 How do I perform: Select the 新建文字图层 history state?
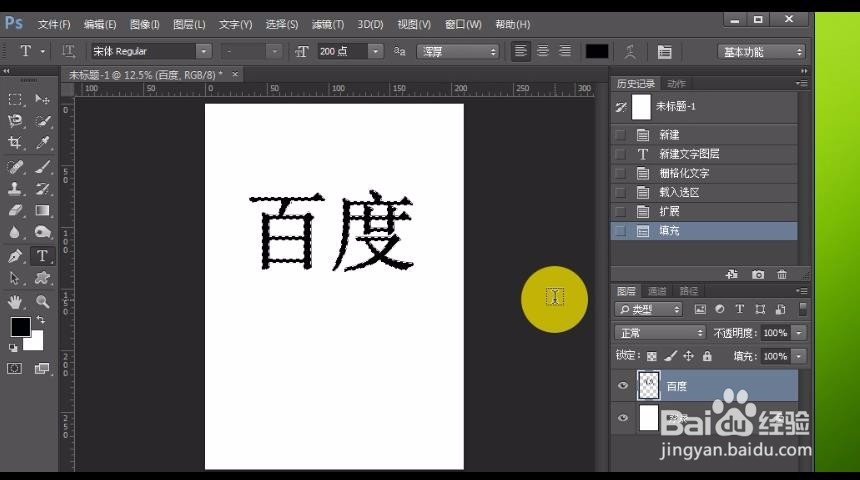704,154
